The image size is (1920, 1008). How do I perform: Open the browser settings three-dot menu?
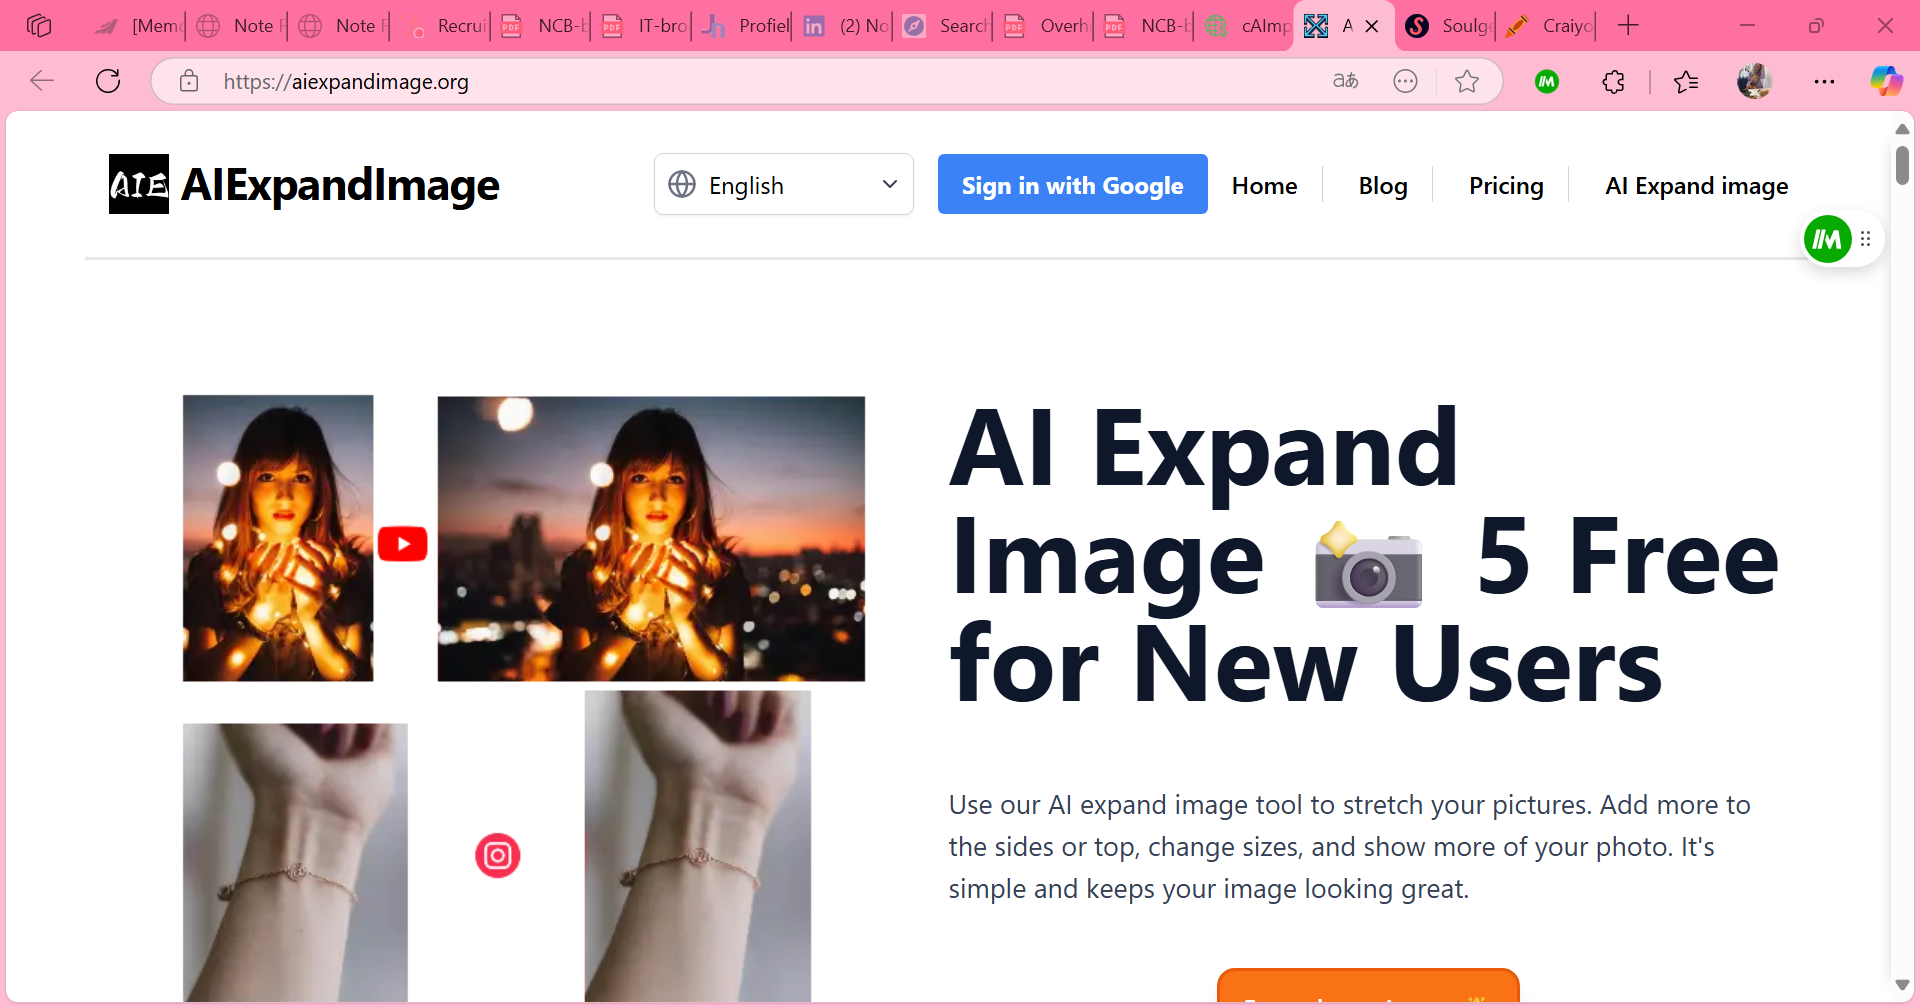pyautogui.click(x=1825, y=81)
